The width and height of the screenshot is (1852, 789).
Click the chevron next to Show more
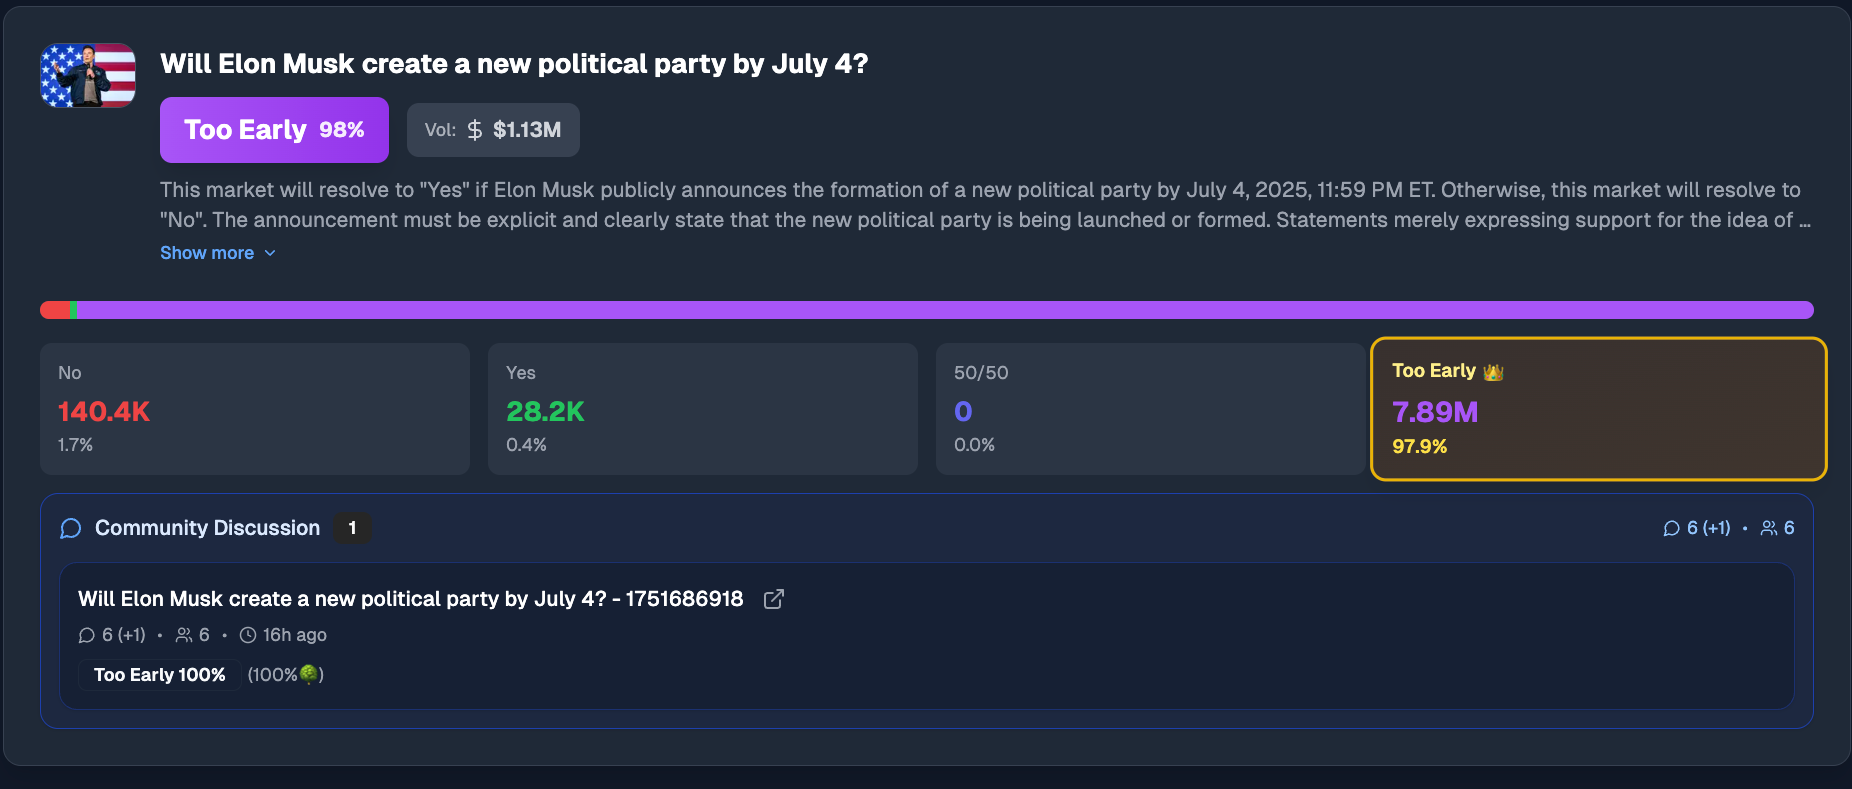[270, 253]
